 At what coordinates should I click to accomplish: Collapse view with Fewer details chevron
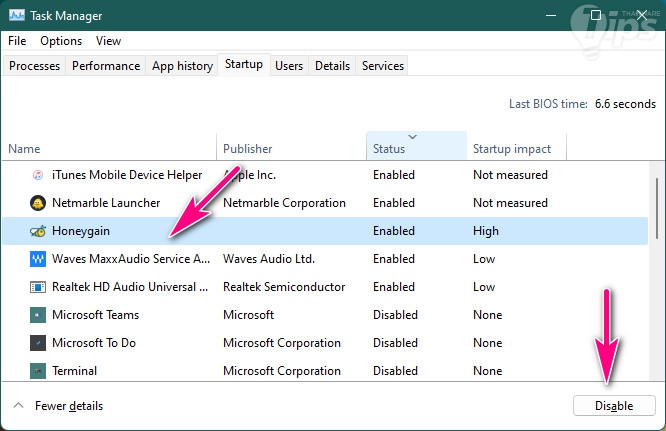tap(19, 406)
